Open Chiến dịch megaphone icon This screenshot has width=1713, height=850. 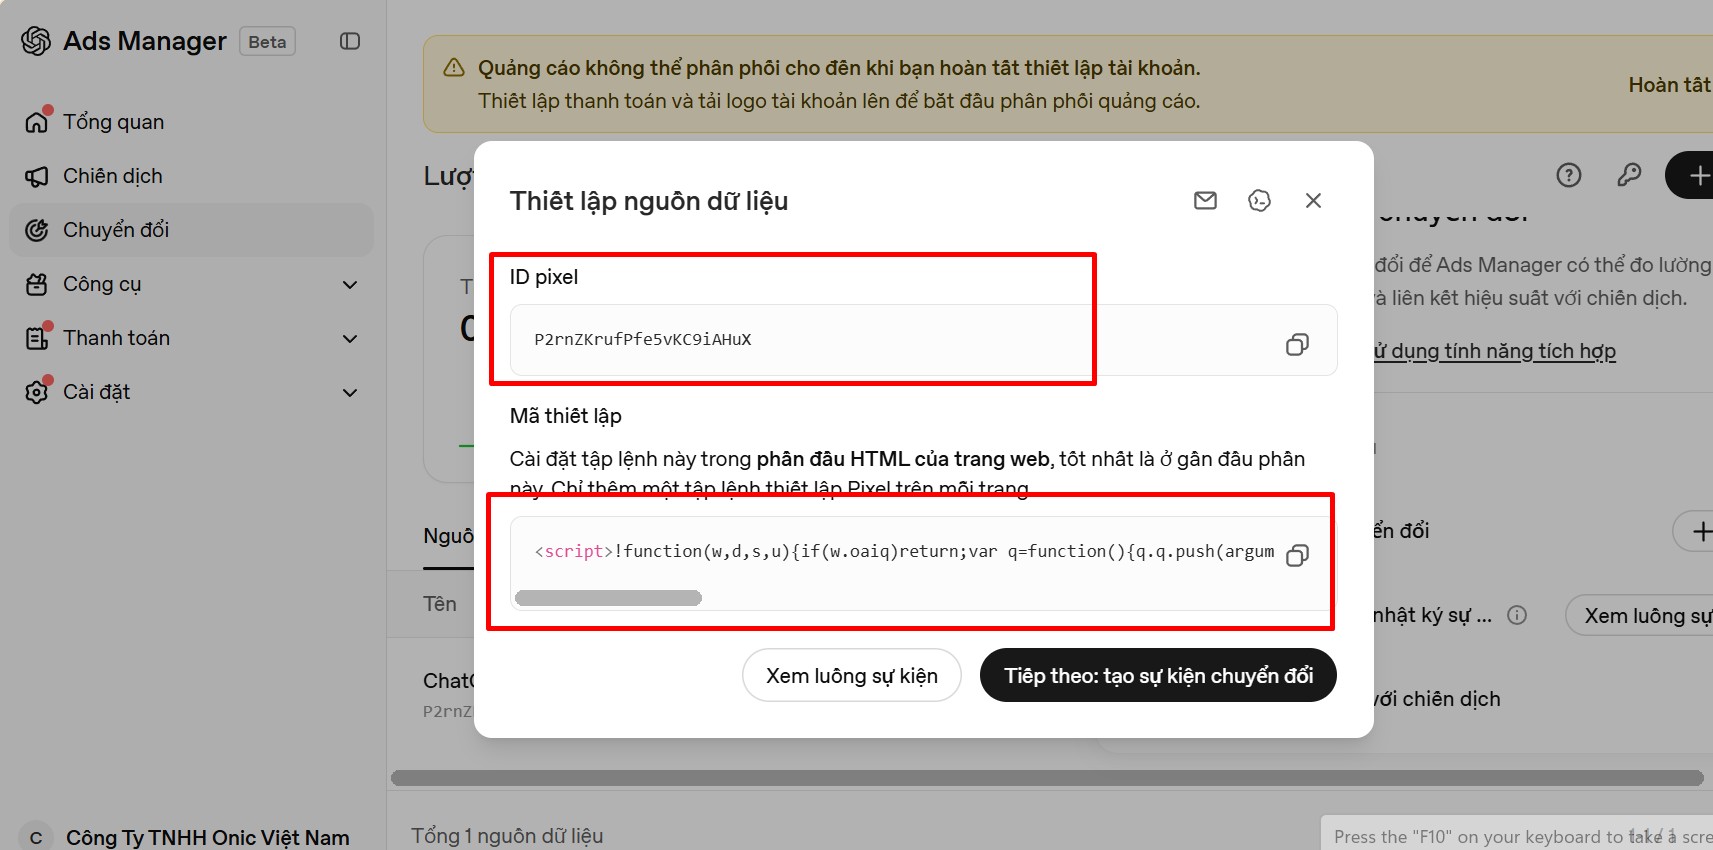coord(37,176)
